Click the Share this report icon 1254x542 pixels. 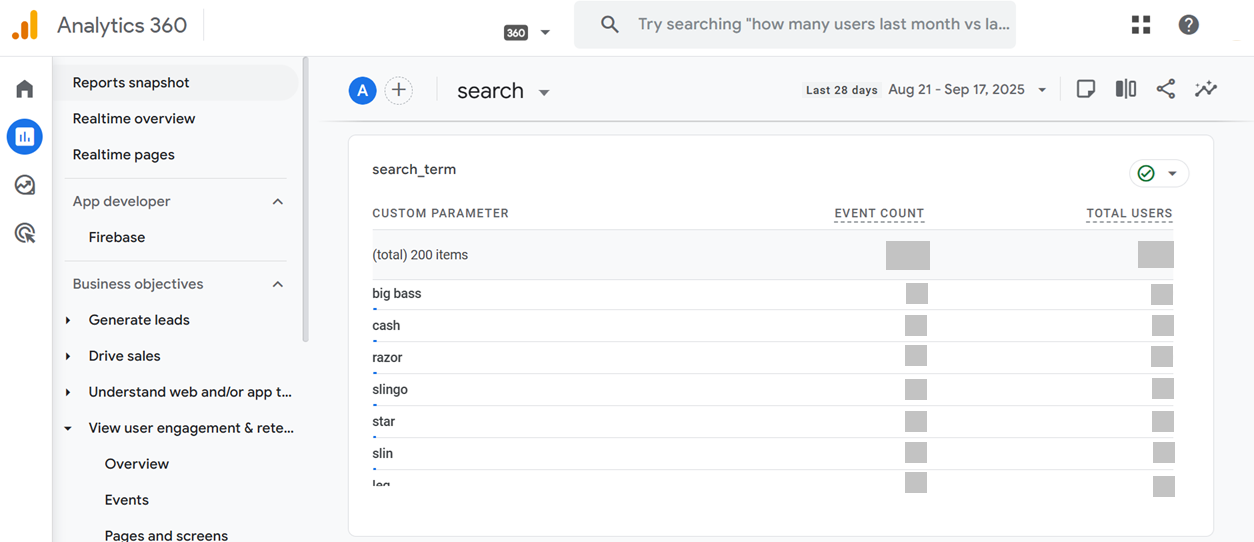click(1165, 89)
